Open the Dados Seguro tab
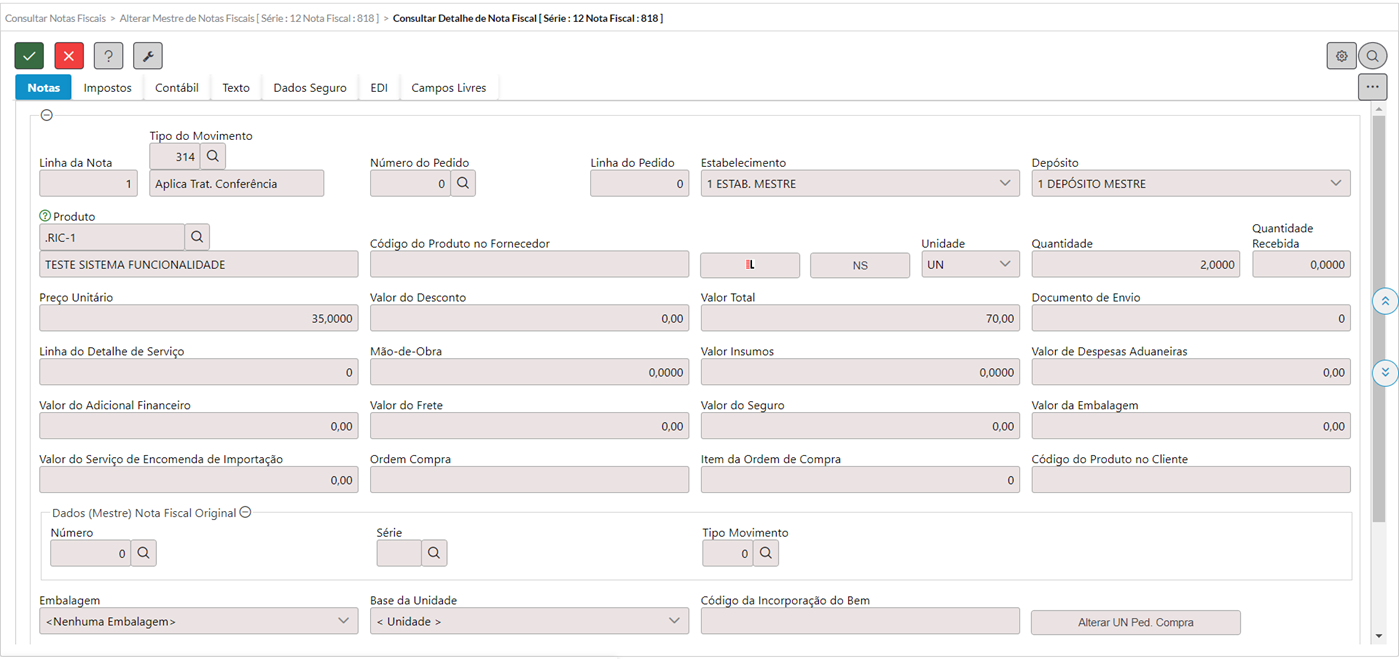Image resolution: width=1399 pixels, height=659 pixels. pyautogui.click(x=310, y=88)
